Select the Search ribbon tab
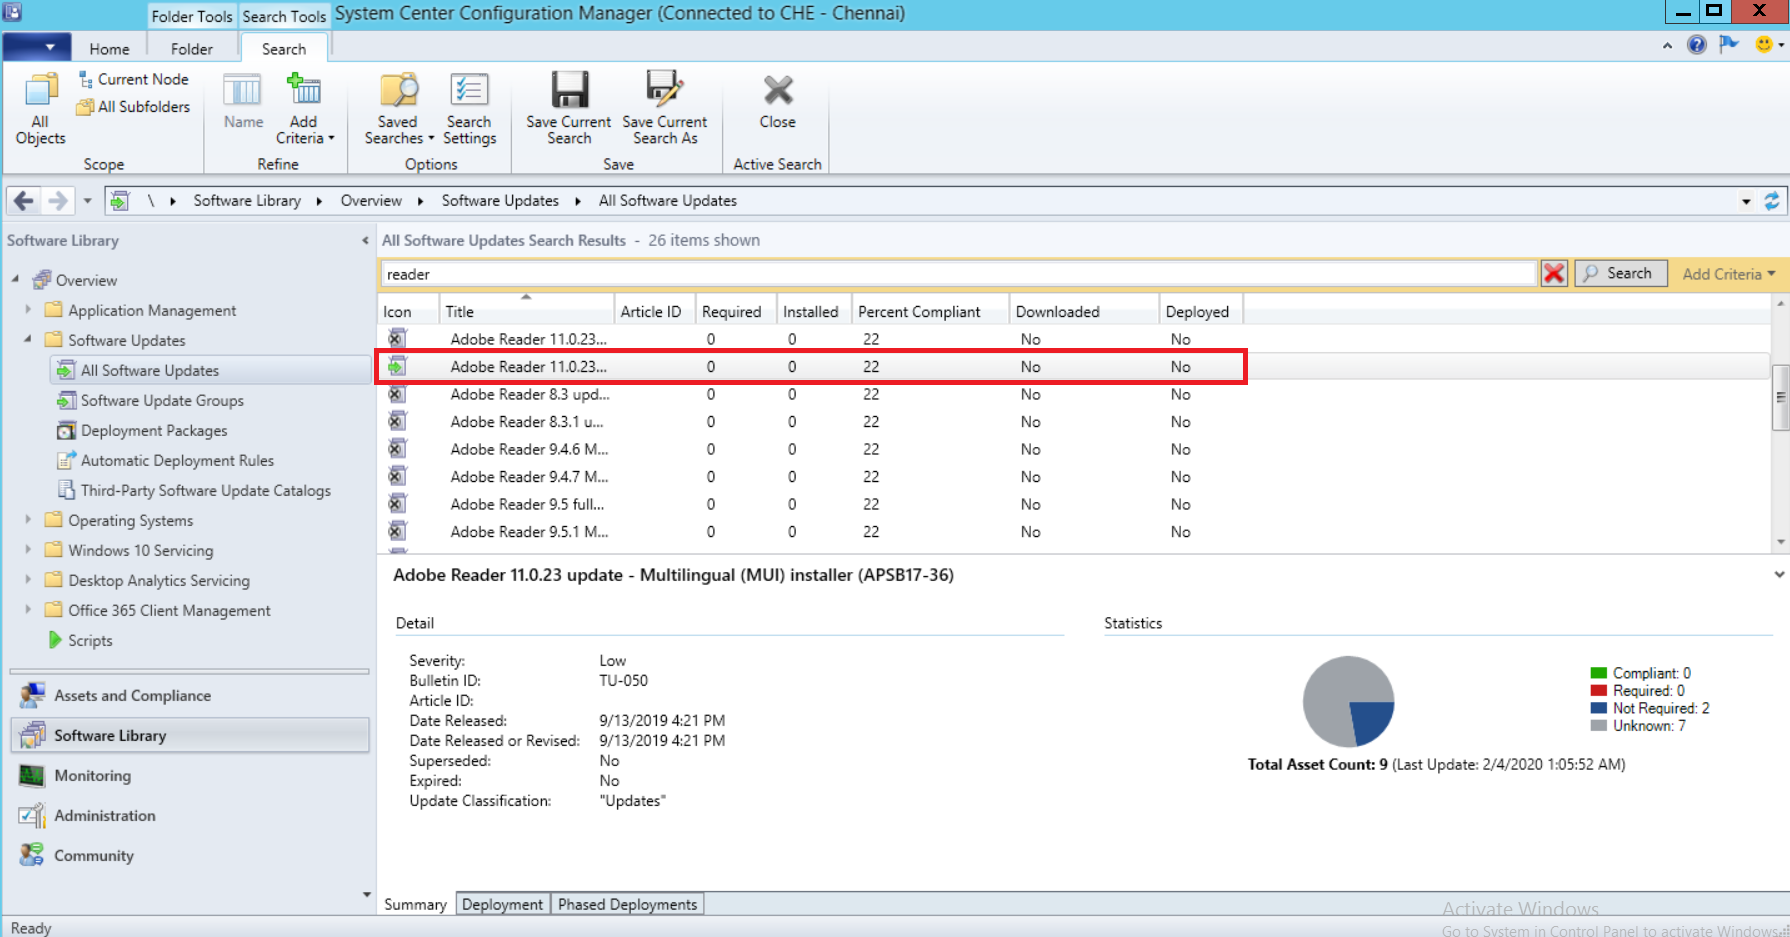1790x937 pixels. tap(284, 49)
